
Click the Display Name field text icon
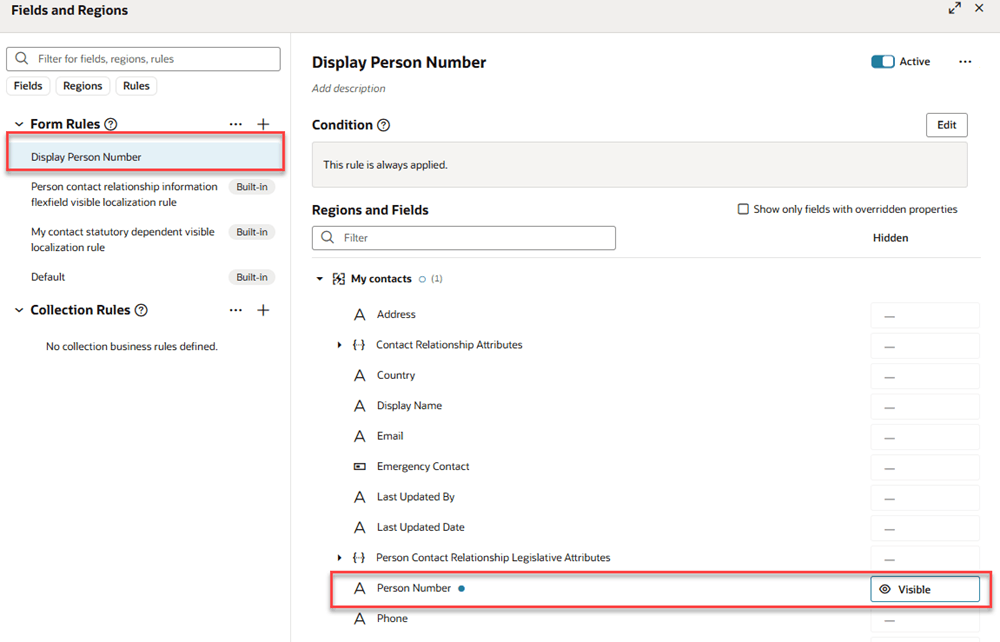tap(360, 406)
